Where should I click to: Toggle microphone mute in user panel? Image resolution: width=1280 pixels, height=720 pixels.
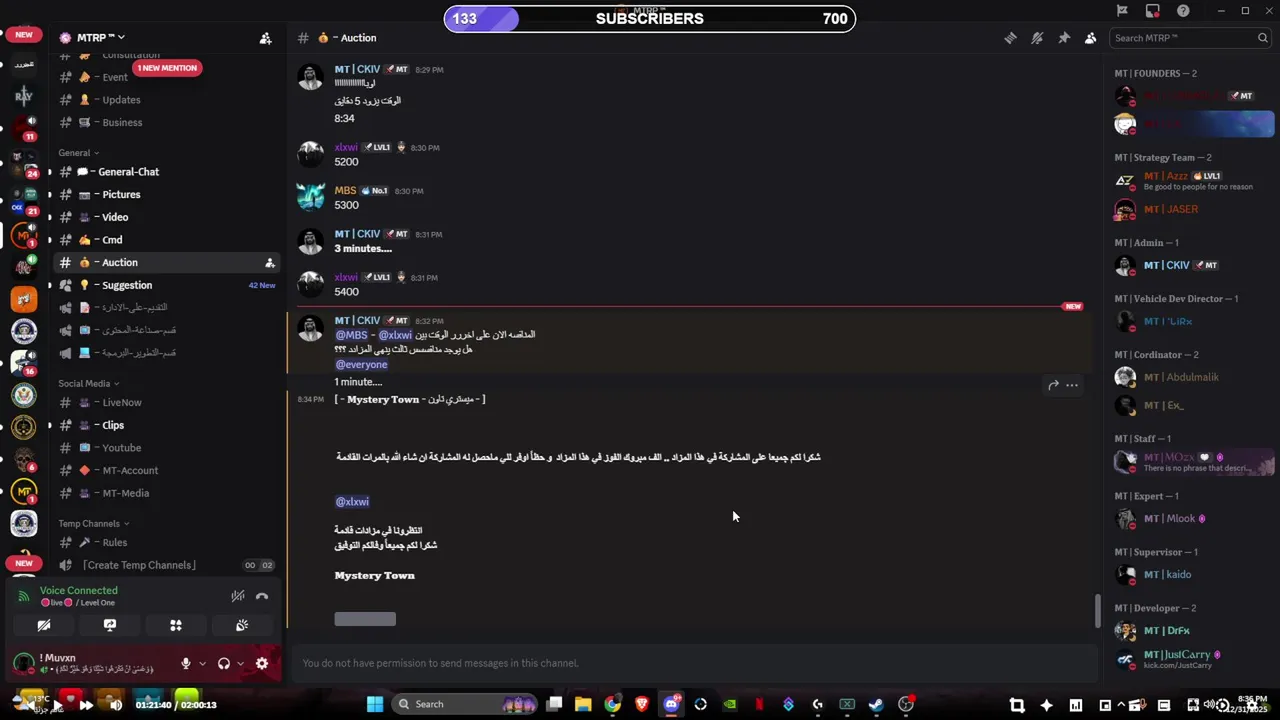click(185, 663)
